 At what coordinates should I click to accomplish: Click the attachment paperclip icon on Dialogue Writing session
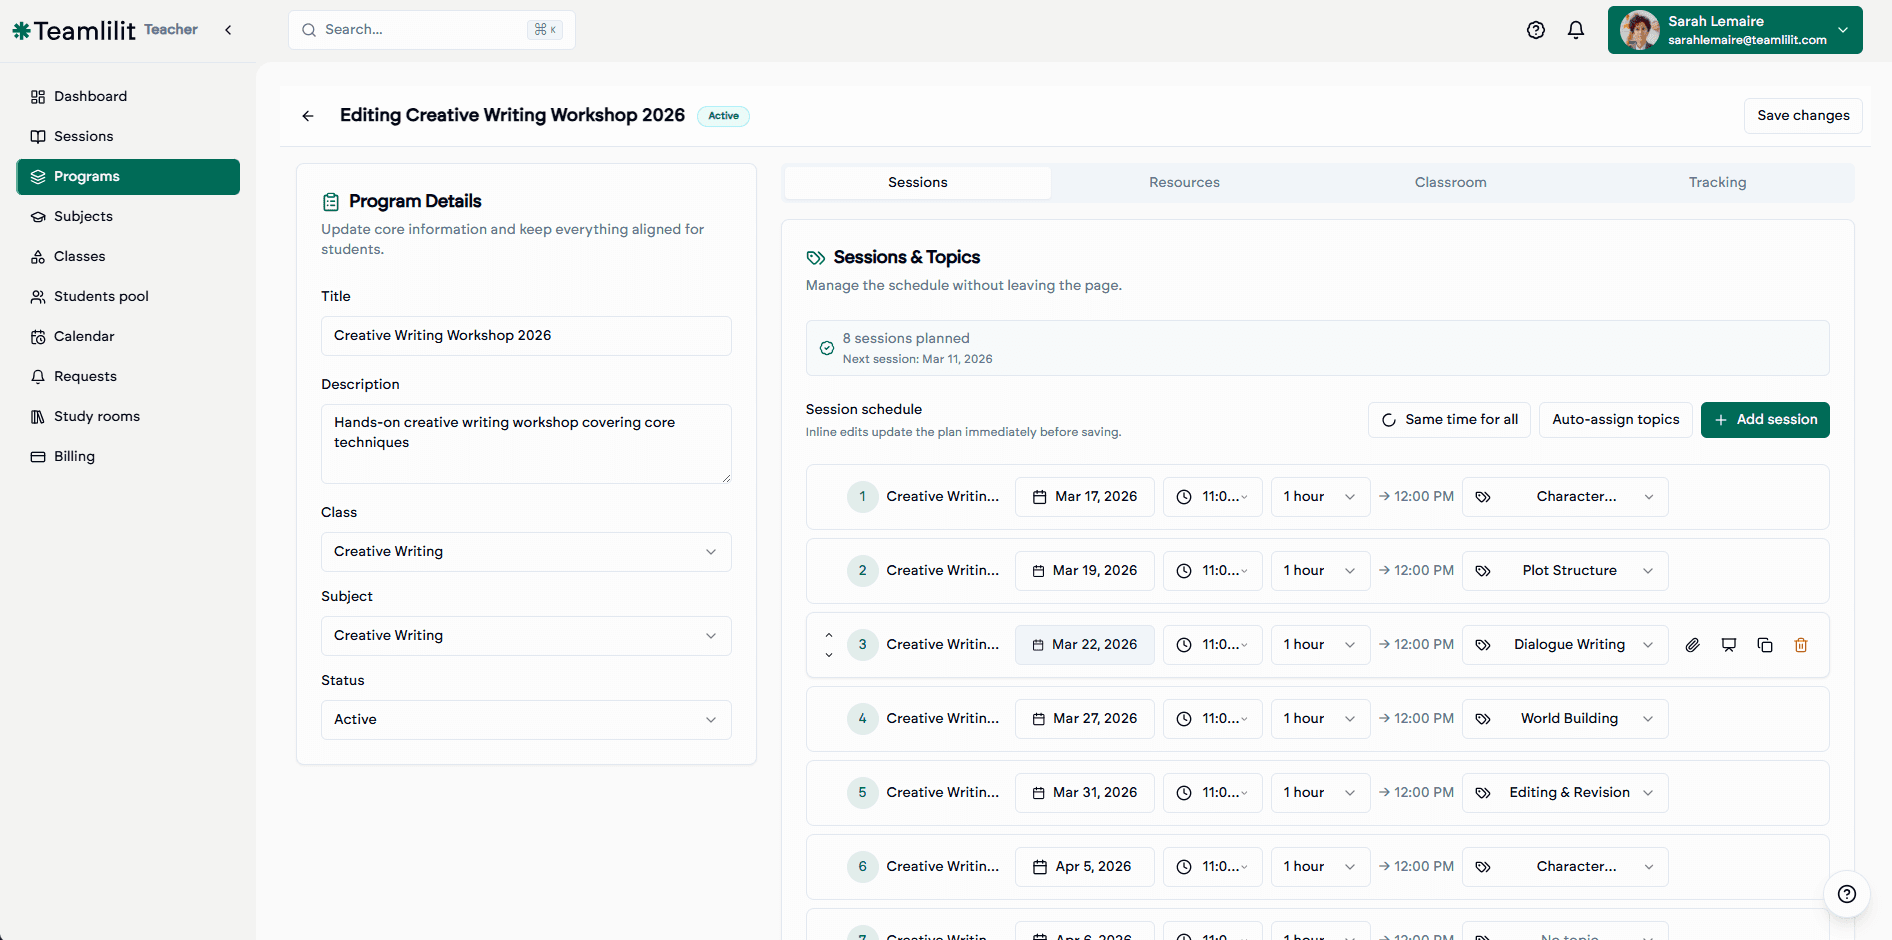coord(1693,645)
